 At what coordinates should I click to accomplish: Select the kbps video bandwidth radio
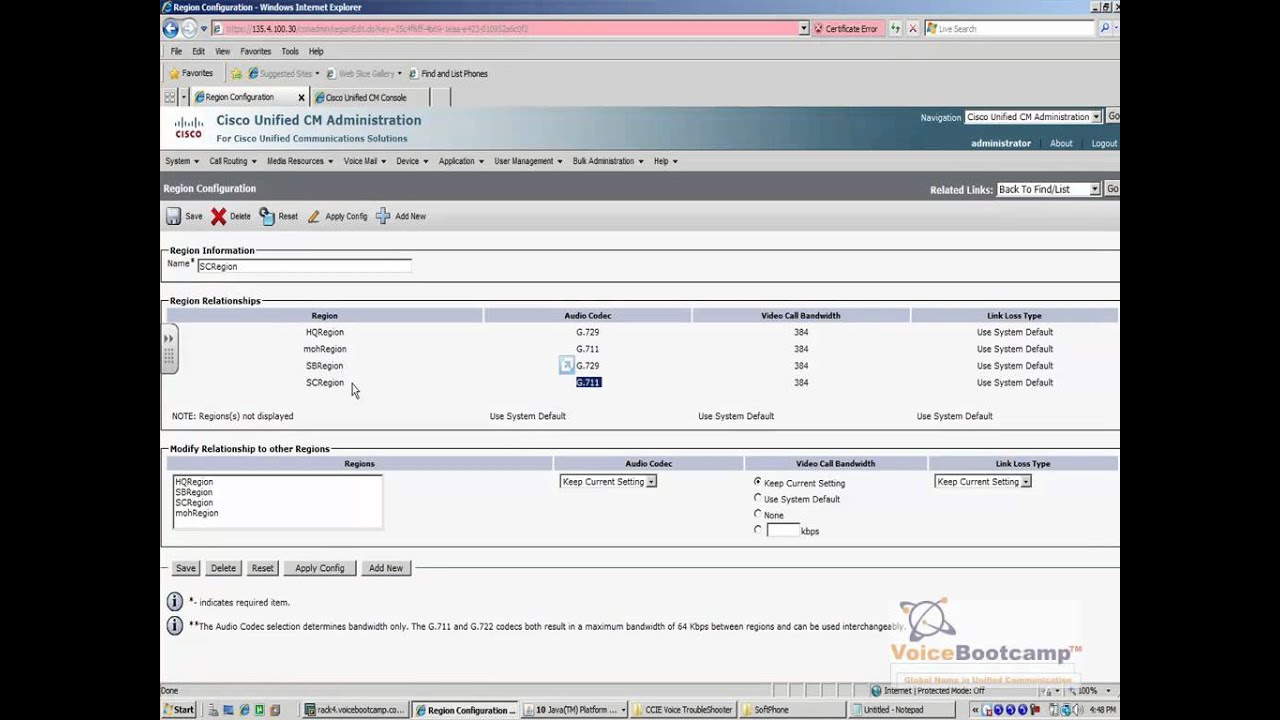click(758, 530)
